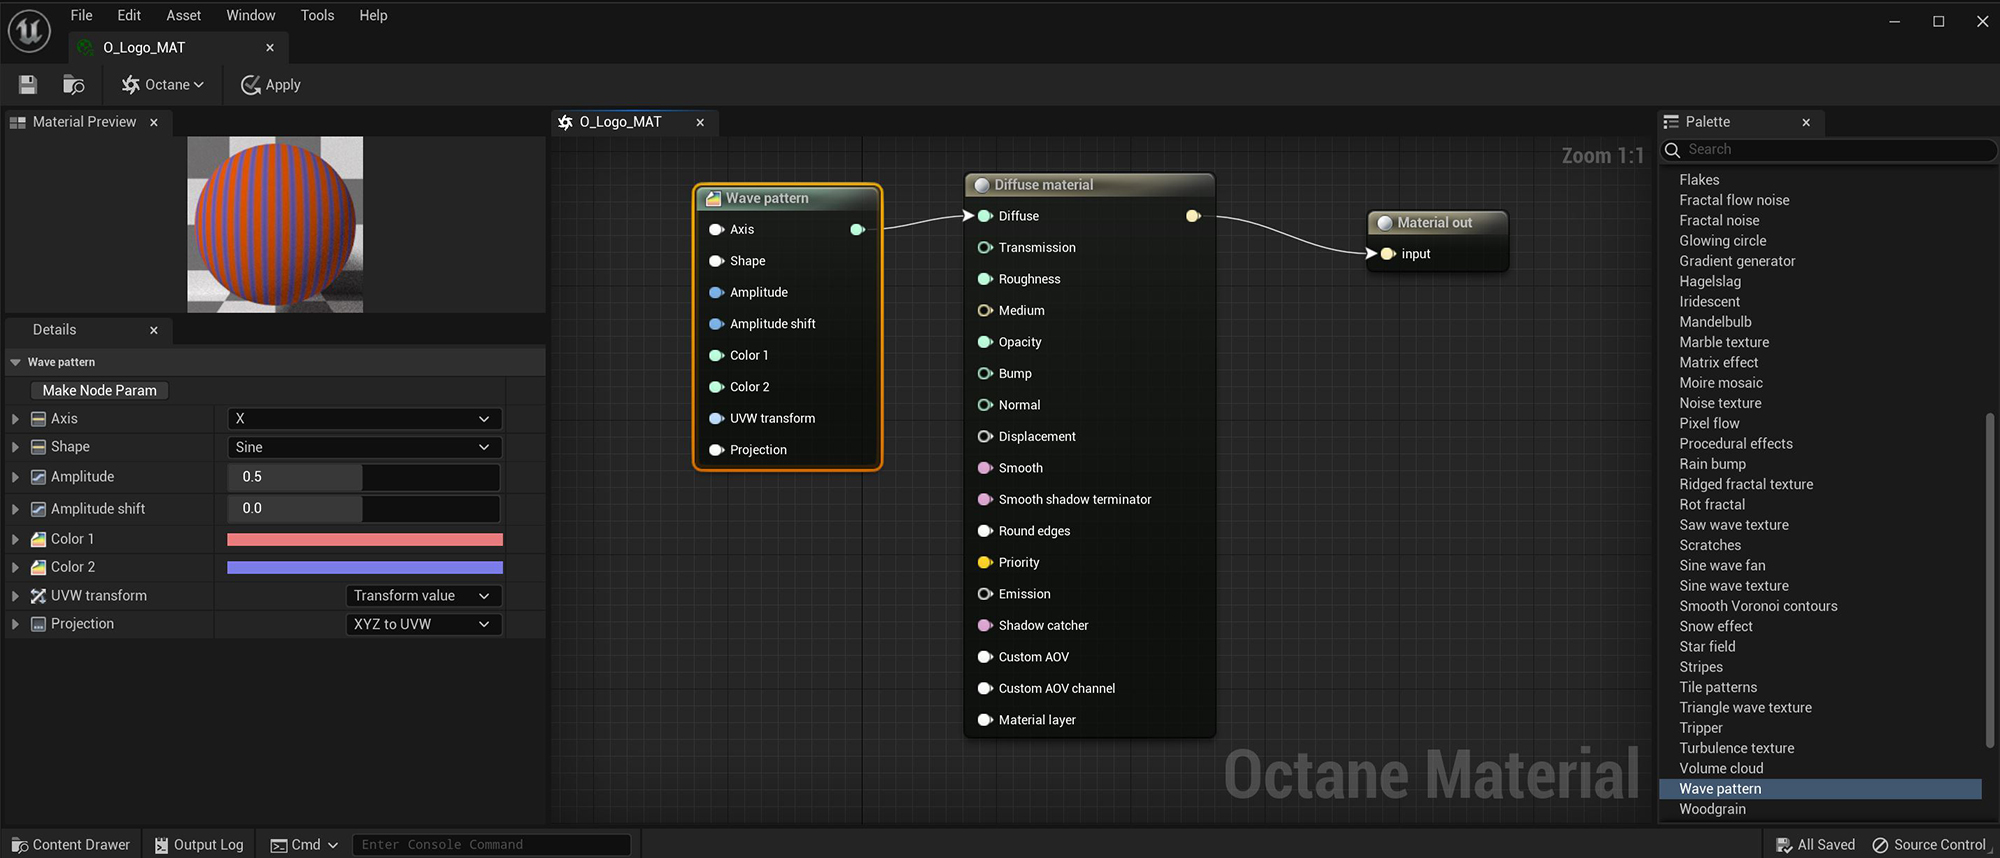Click the Amplitude input pin on Wave pattern
Image resolution: width=2000 pixels, height=858 pixels.
[716, 293]
